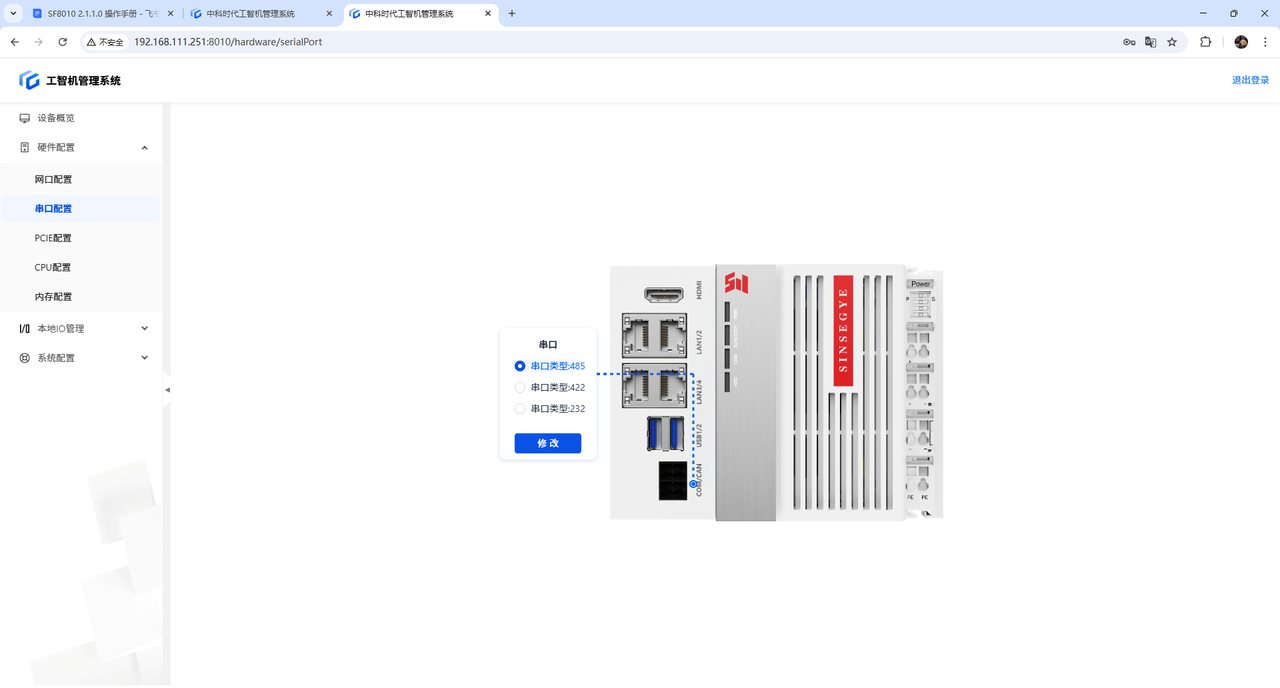The width and height of the screenshot is (1280, 688).
Task: Click the 设备概览 monitor icon
Action: (x=25, y=118)
